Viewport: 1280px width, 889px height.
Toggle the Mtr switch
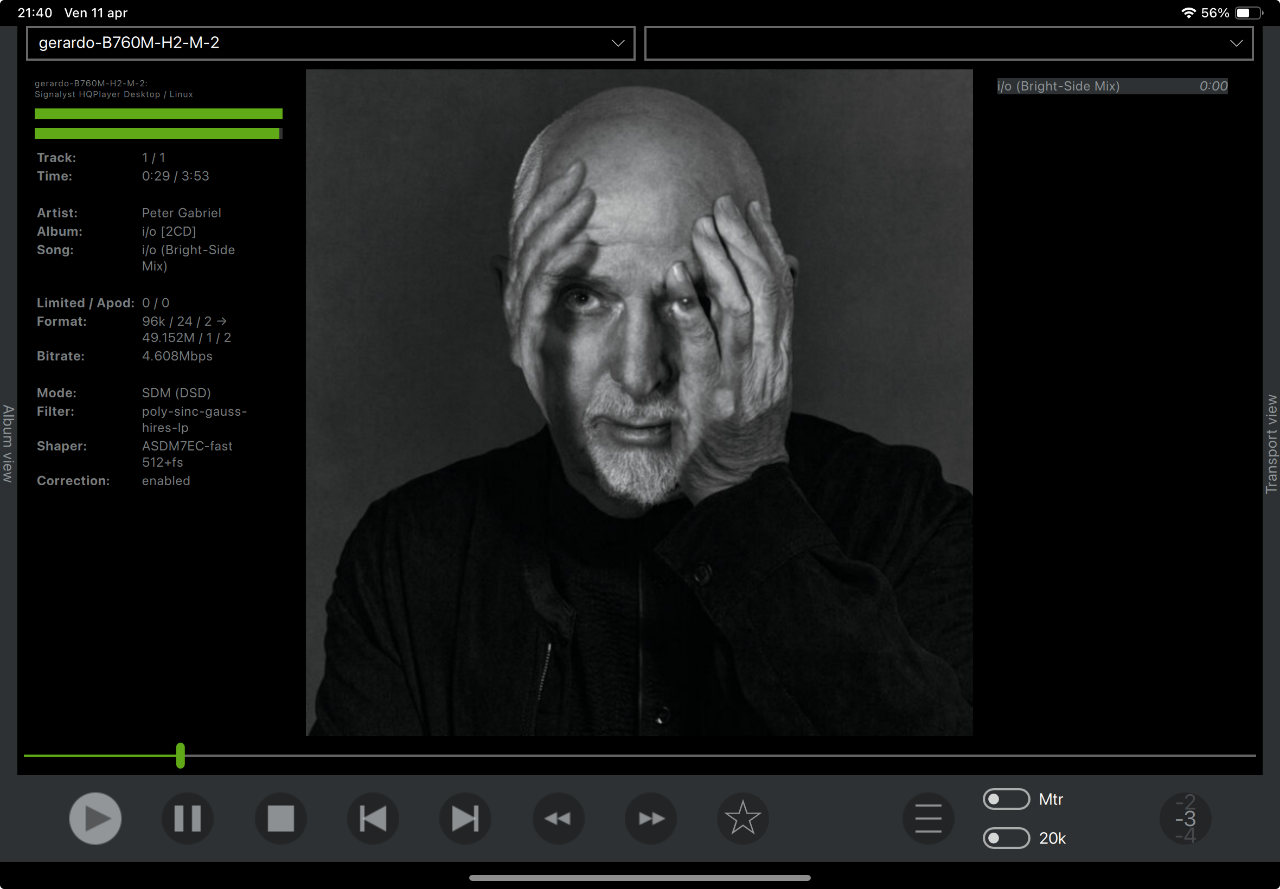[x=1007, y=799]
